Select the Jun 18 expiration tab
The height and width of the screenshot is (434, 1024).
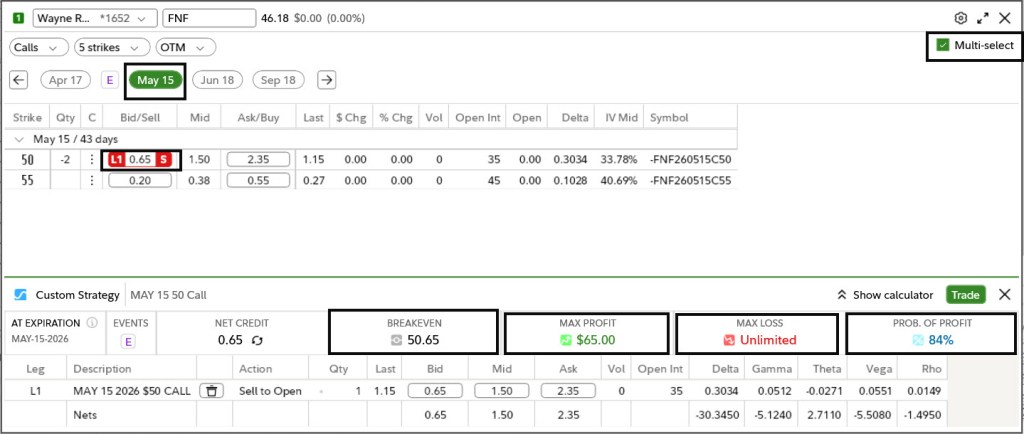(x=217, y=80)
